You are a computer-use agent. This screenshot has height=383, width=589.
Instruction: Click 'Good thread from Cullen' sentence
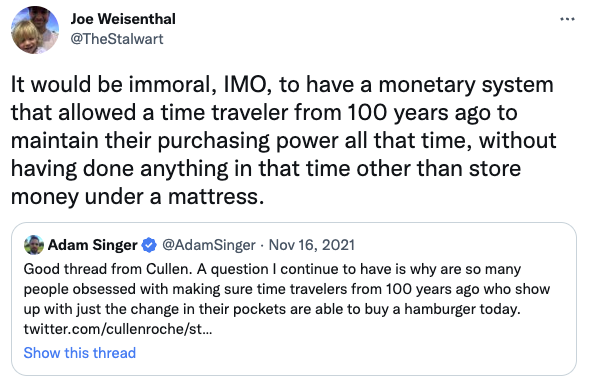pos(107,269)
